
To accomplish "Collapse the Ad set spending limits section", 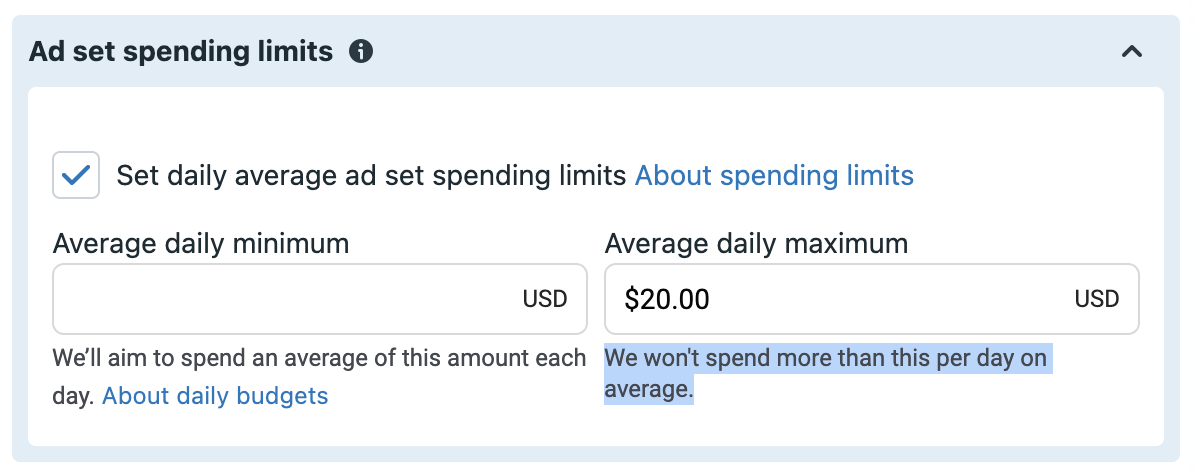I will (1132, 52).
